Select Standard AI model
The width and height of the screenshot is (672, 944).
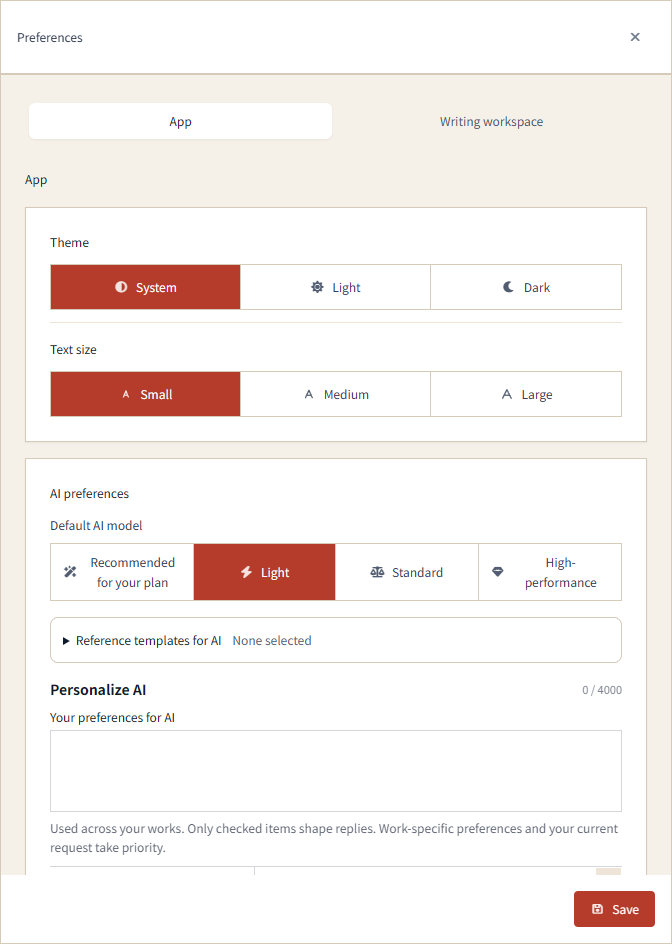(x=407, y=572)
